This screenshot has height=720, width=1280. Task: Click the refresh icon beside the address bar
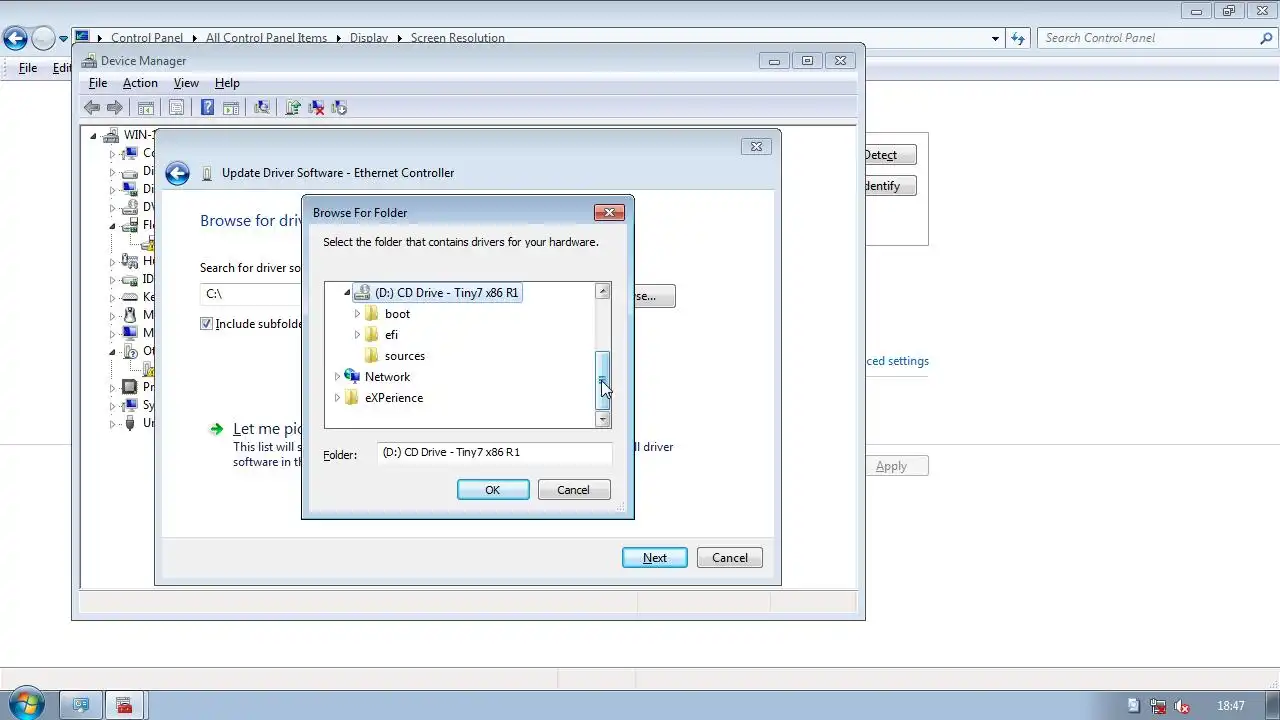pos(1018,38)
